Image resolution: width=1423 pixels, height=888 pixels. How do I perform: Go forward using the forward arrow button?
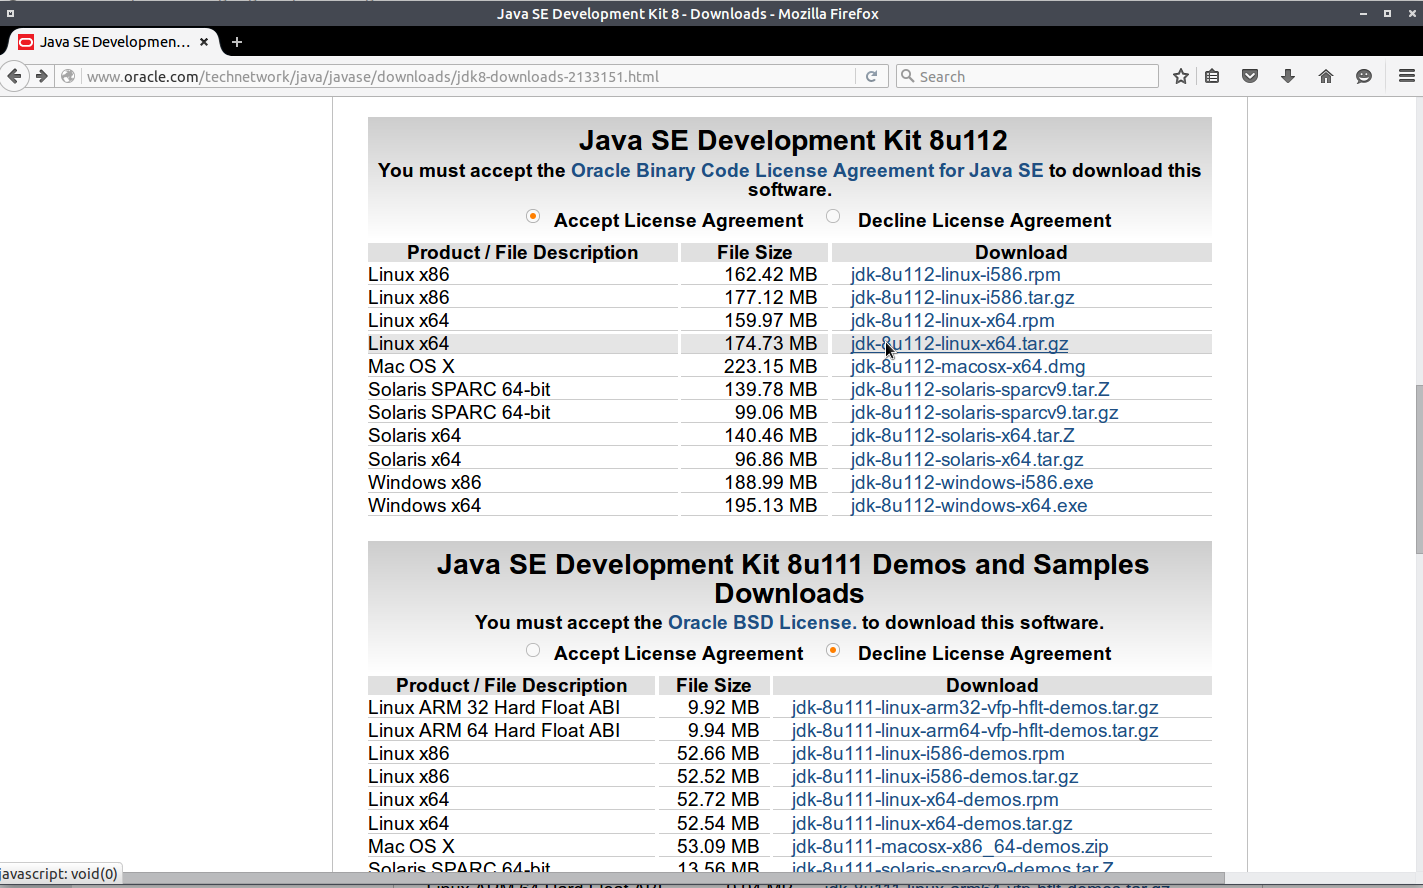click(41, 76)
